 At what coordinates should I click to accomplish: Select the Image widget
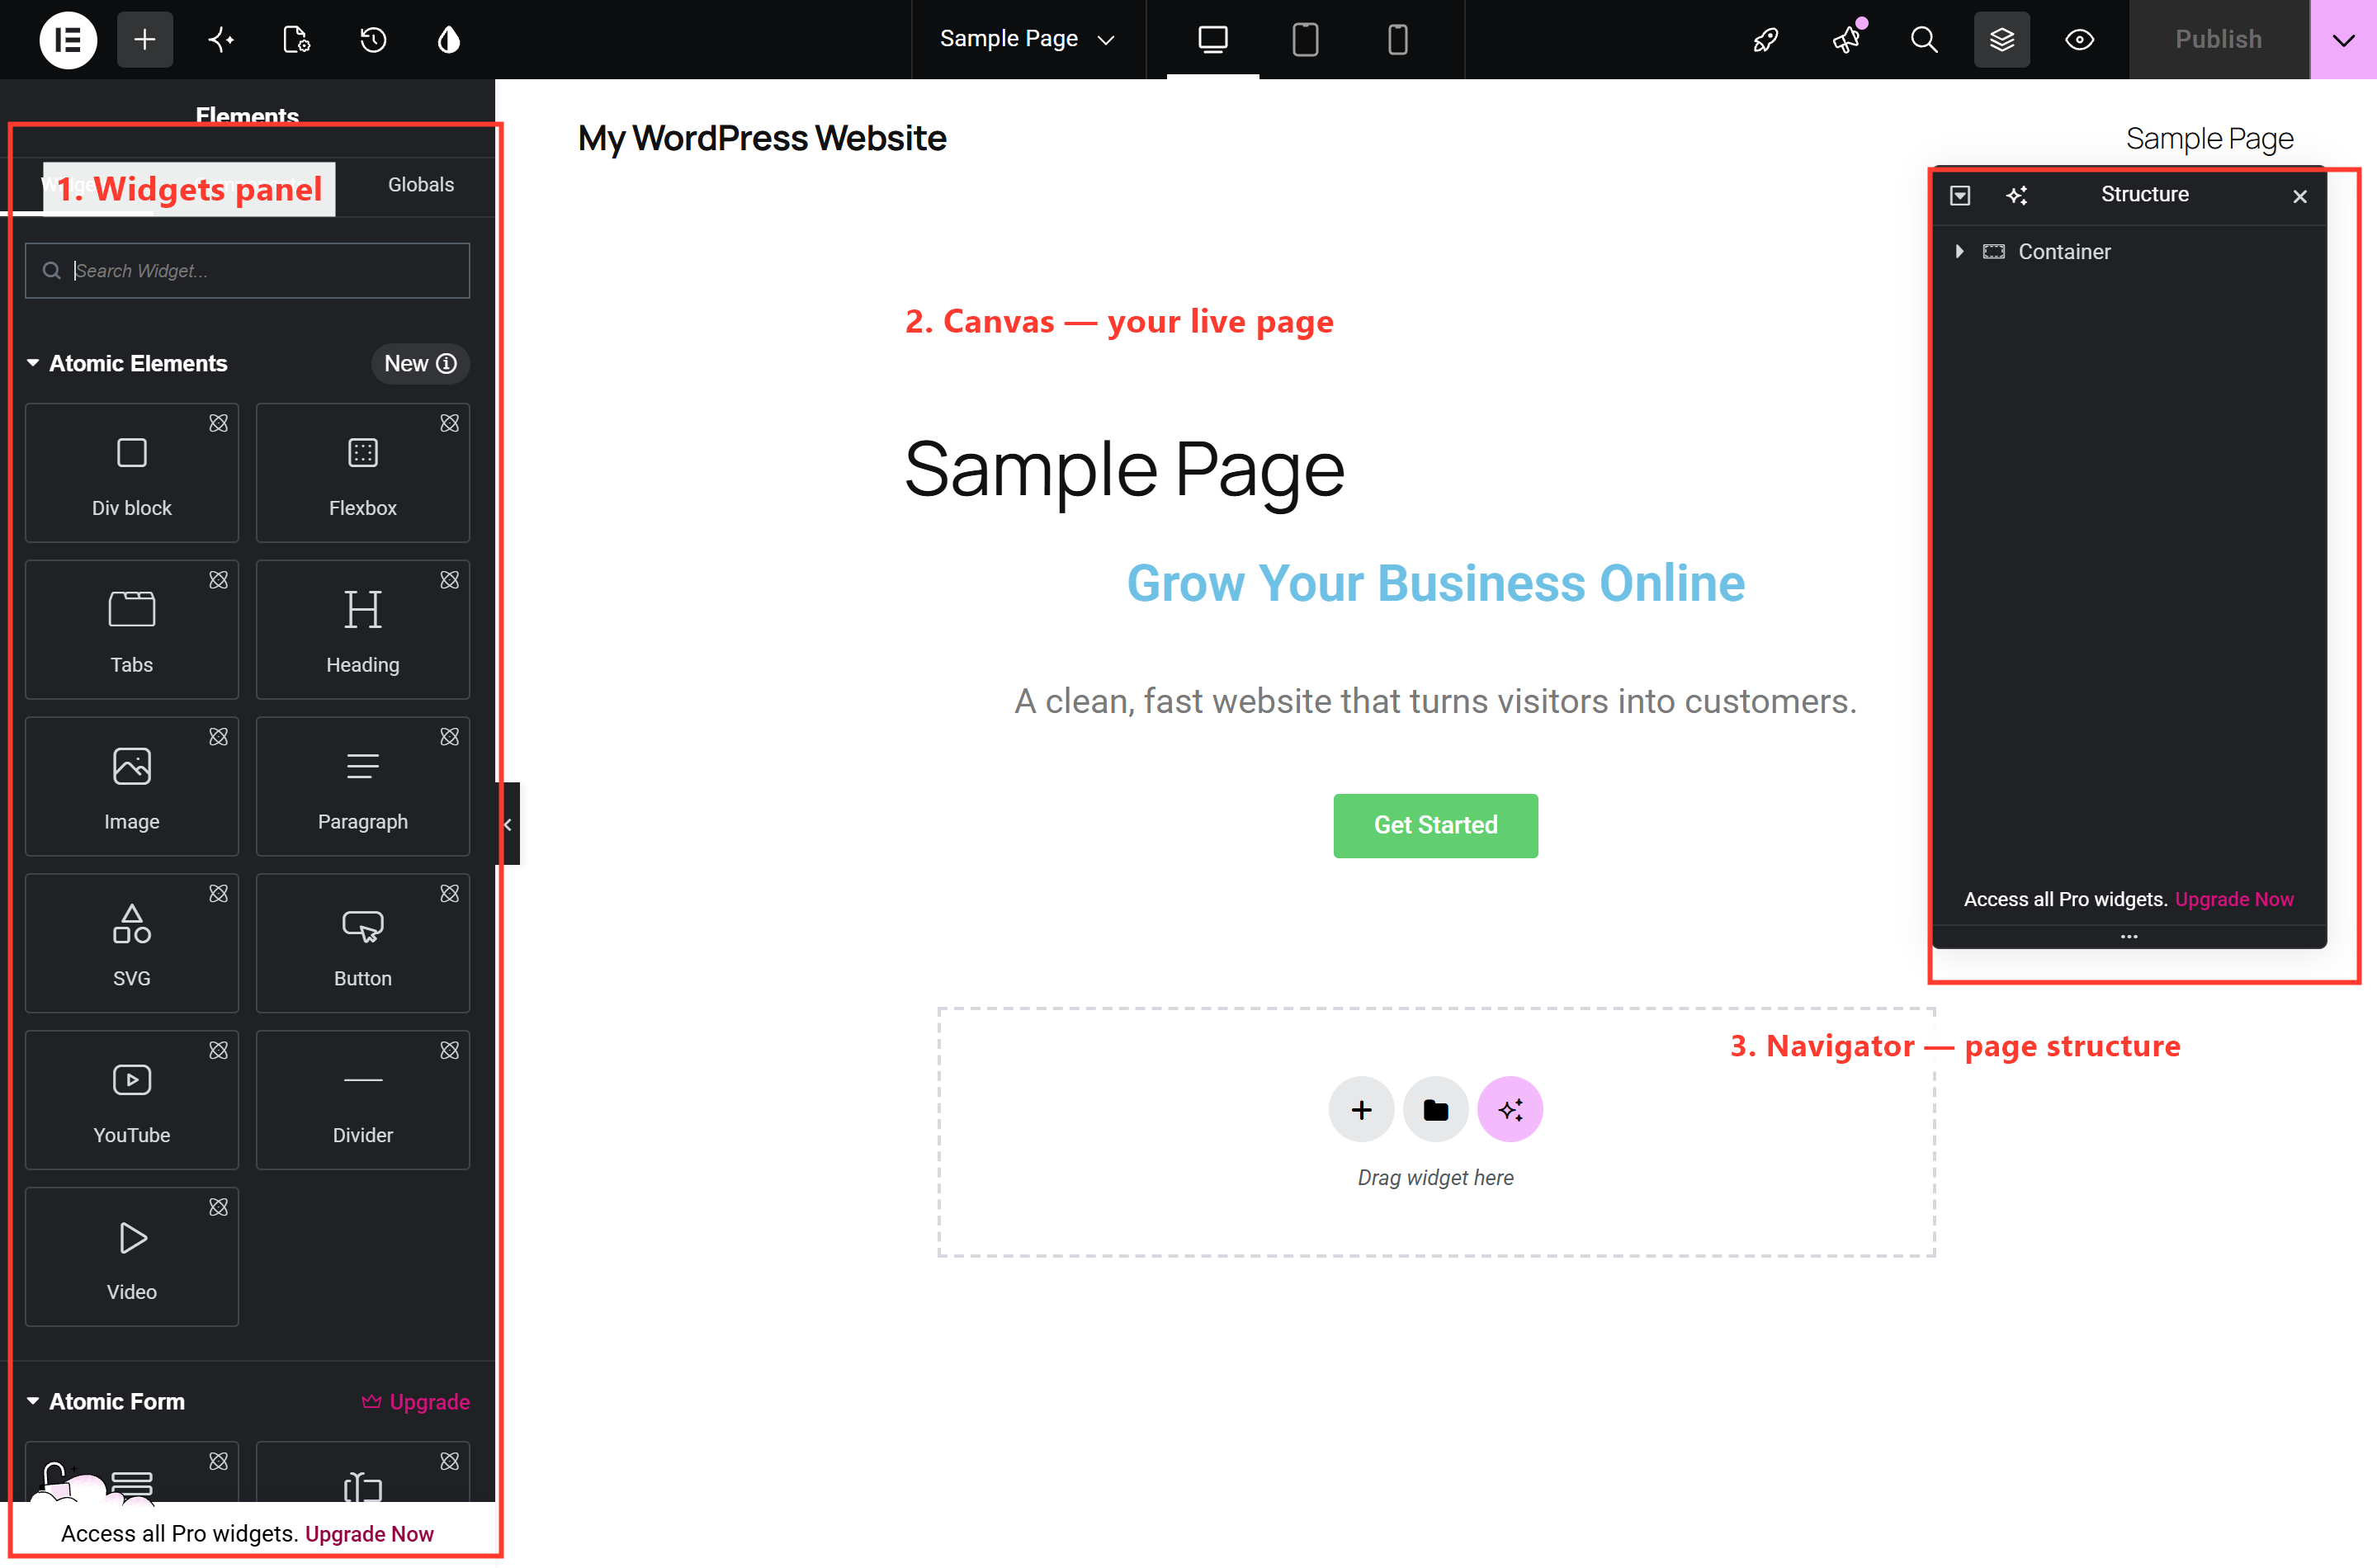pos(132,787)
